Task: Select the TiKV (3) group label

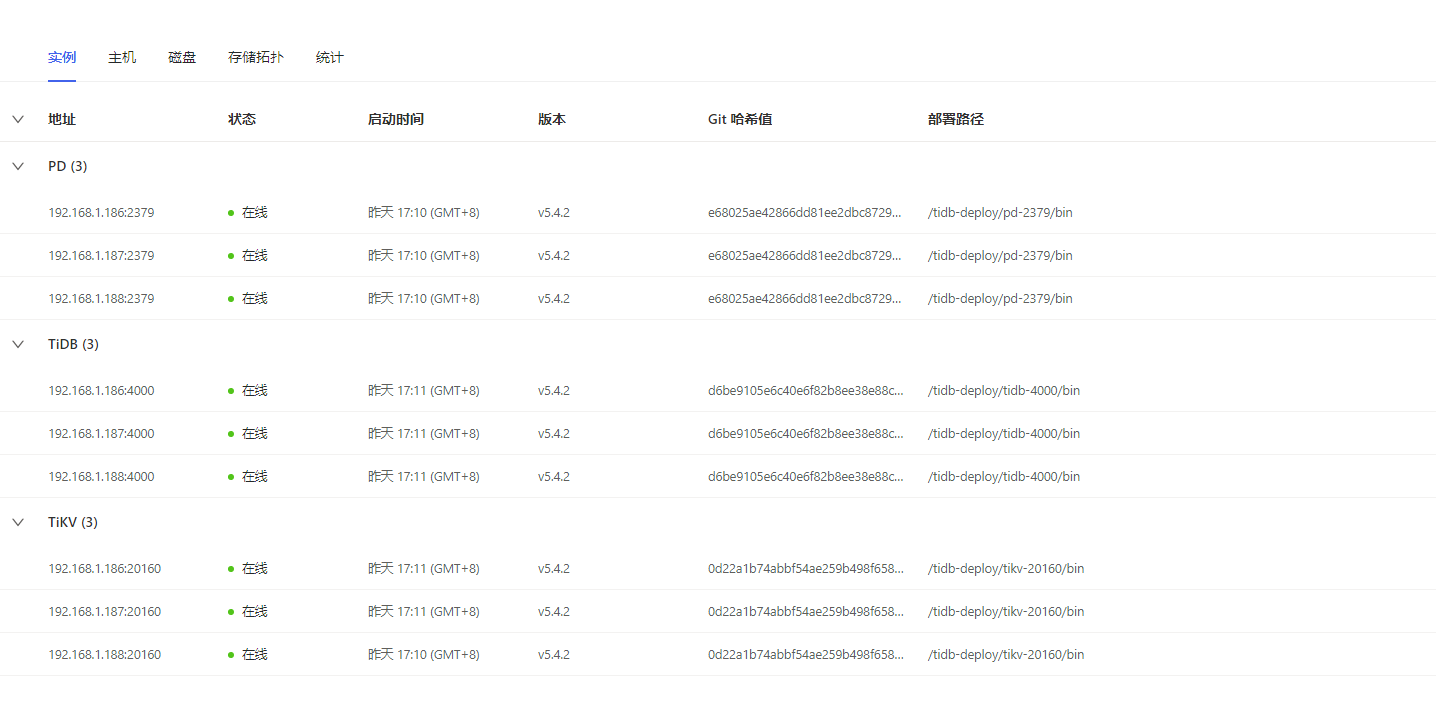Action: click(x=73, y=522)
